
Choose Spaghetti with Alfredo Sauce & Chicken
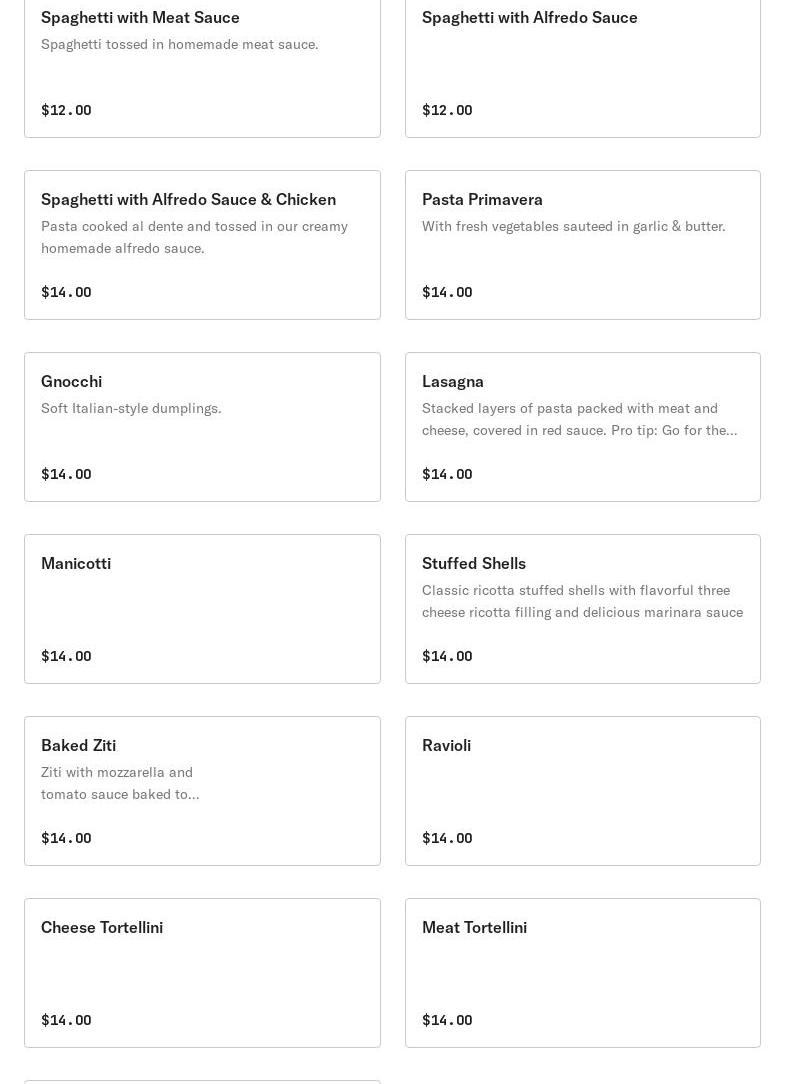(202, 245)
